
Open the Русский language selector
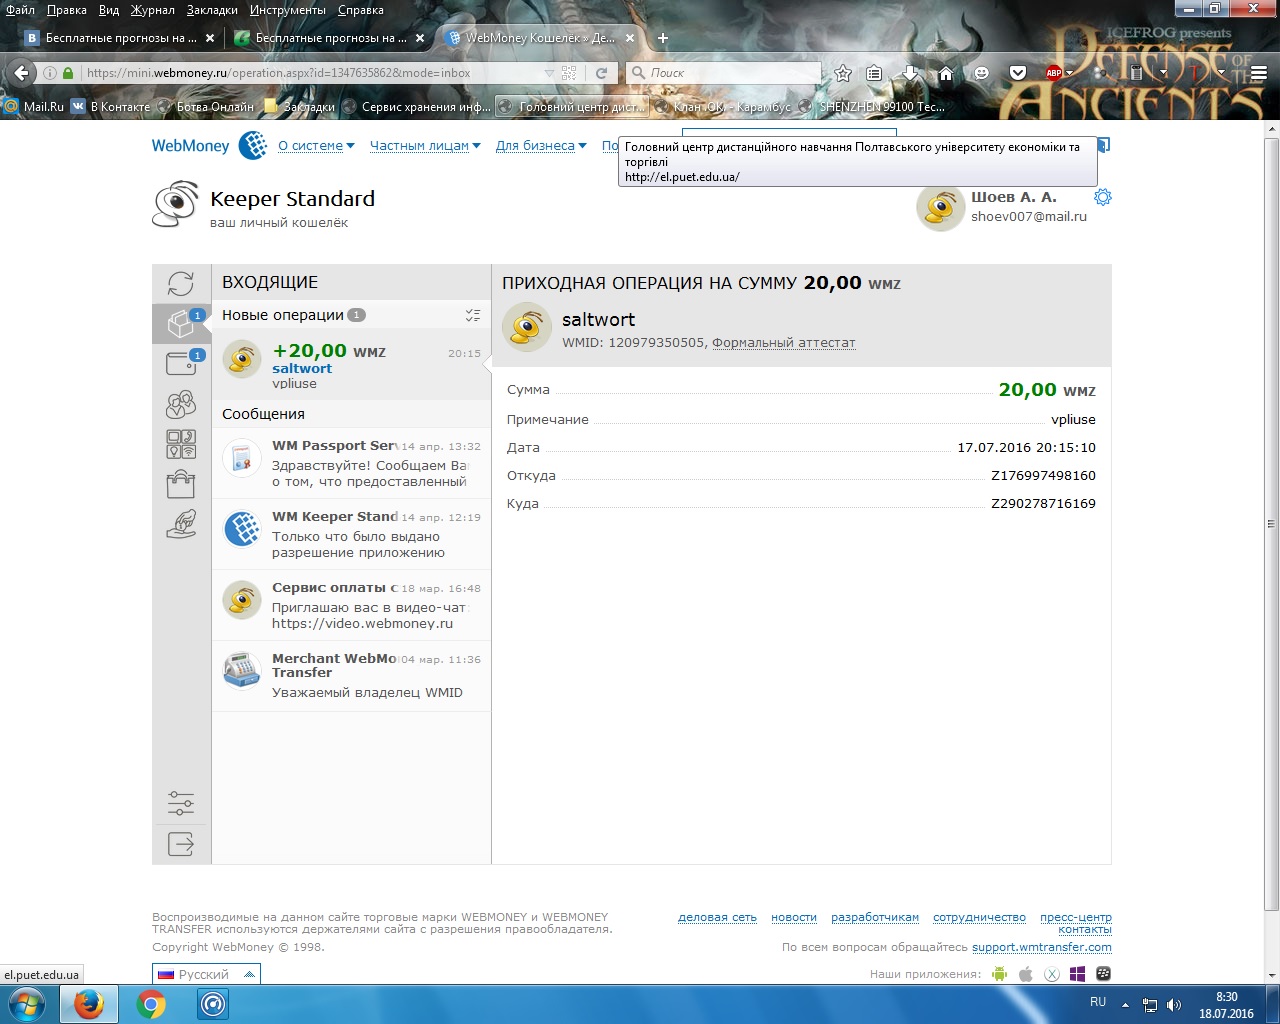207,974
